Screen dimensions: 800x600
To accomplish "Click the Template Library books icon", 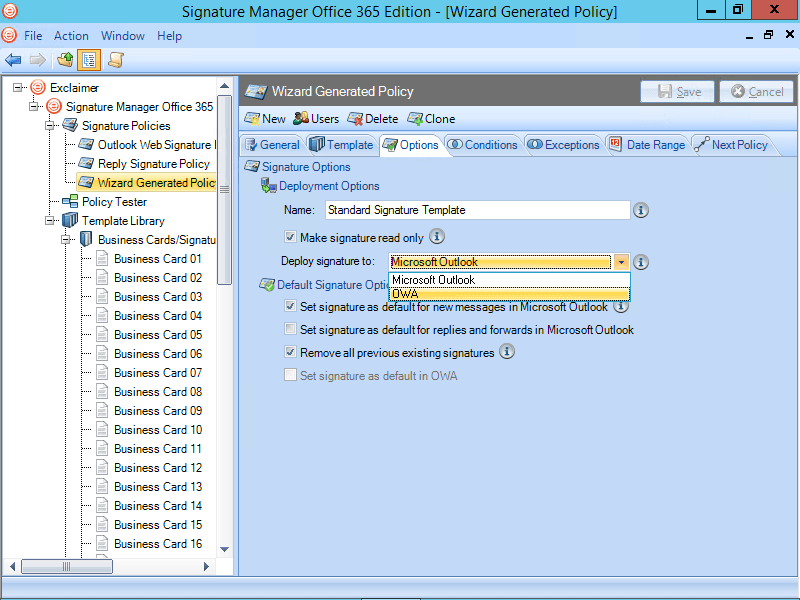I will pyautogui.click(x=70, y=221).
